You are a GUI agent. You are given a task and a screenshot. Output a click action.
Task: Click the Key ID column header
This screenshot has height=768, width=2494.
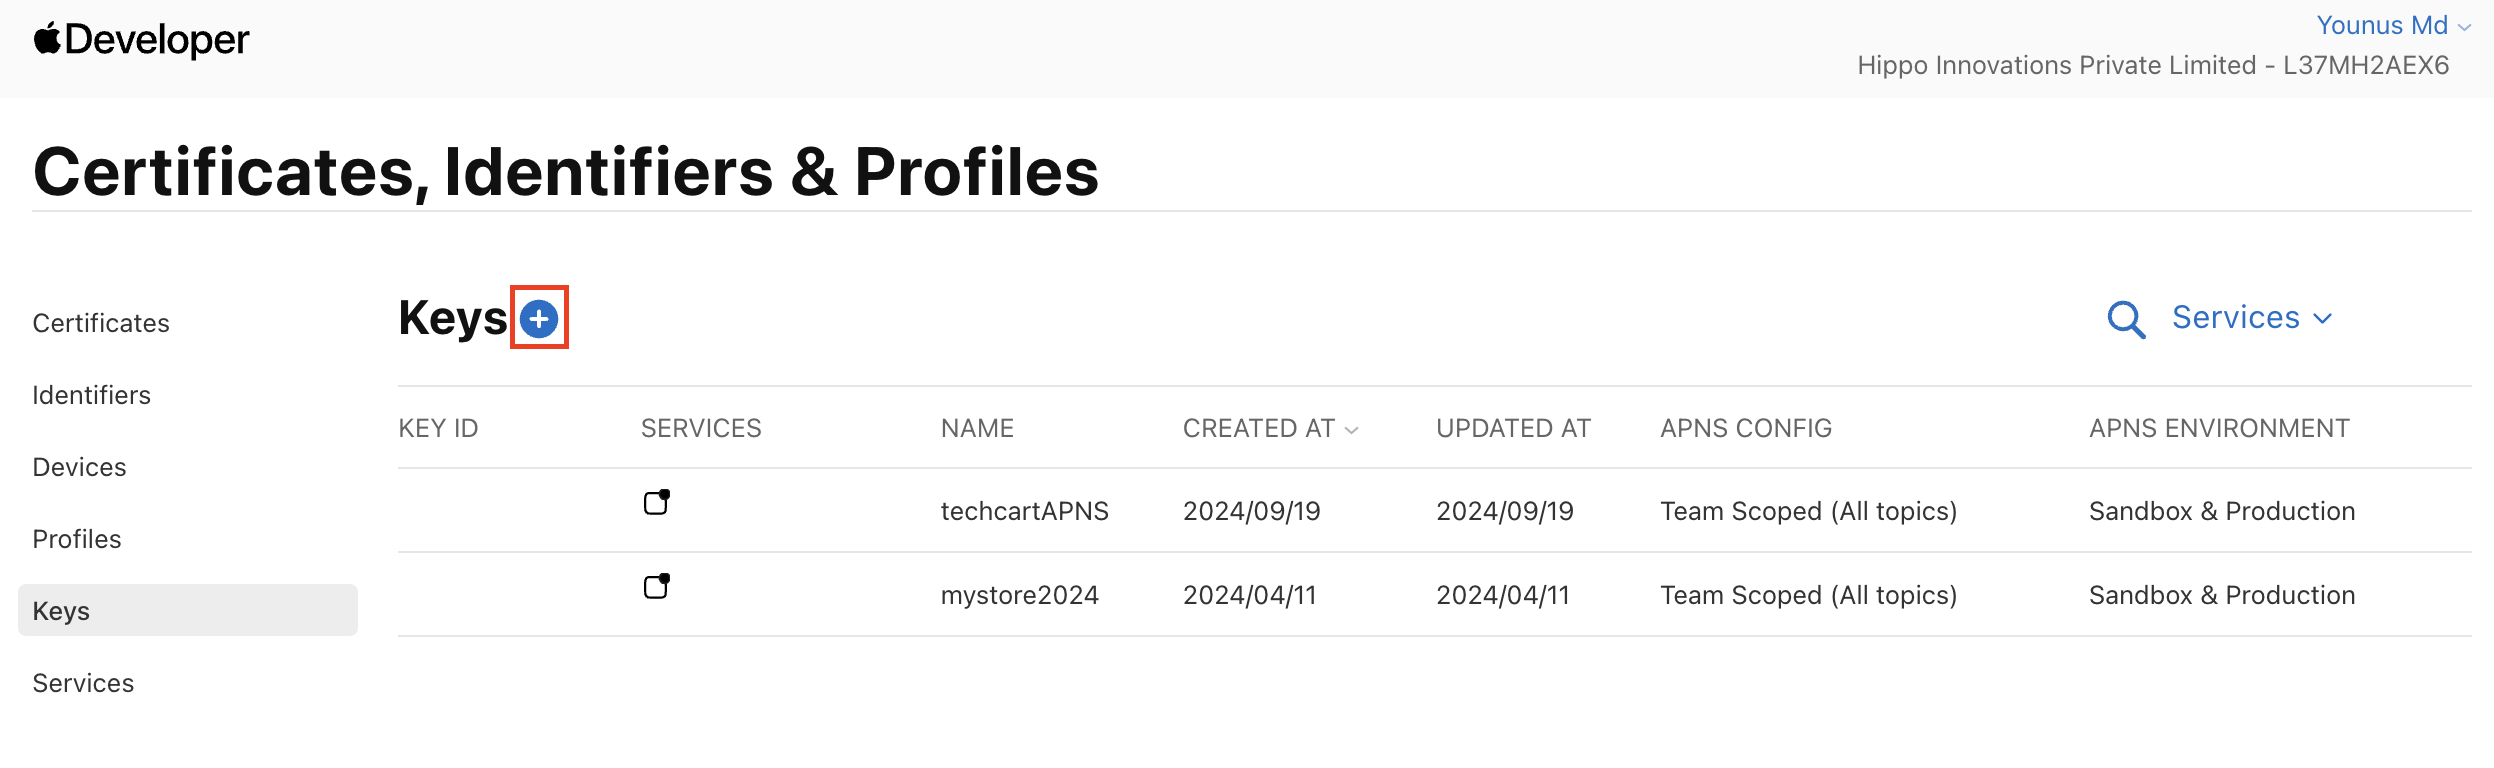(x=438, y=428)
